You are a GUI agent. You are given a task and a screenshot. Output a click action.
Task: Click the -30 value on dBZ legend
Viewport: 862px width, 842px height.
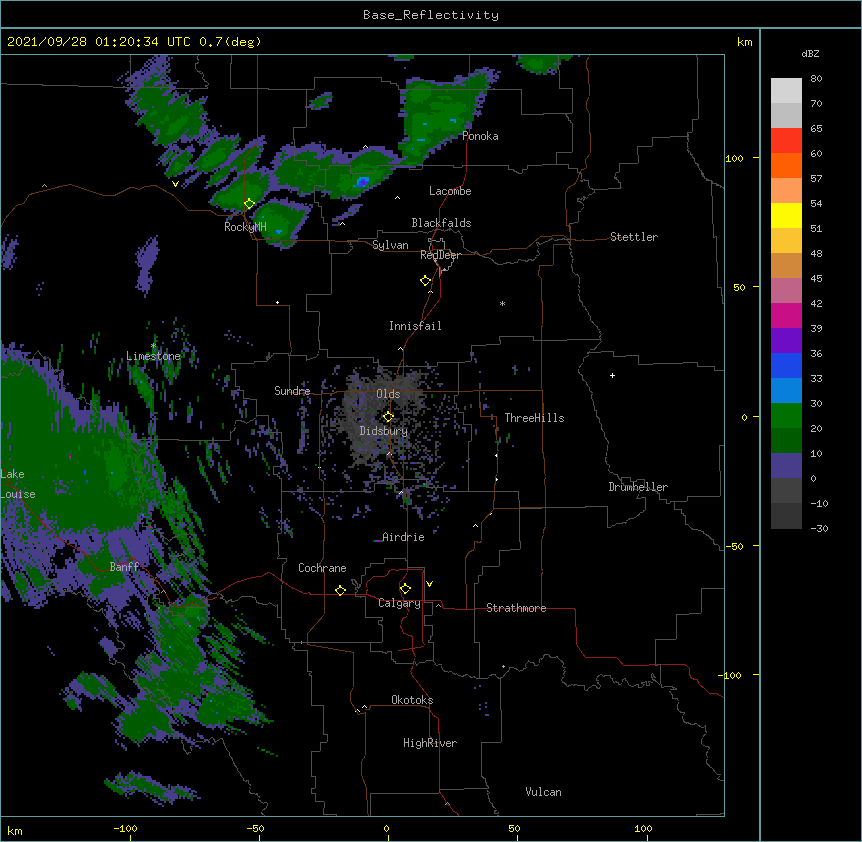coord(819,528)
